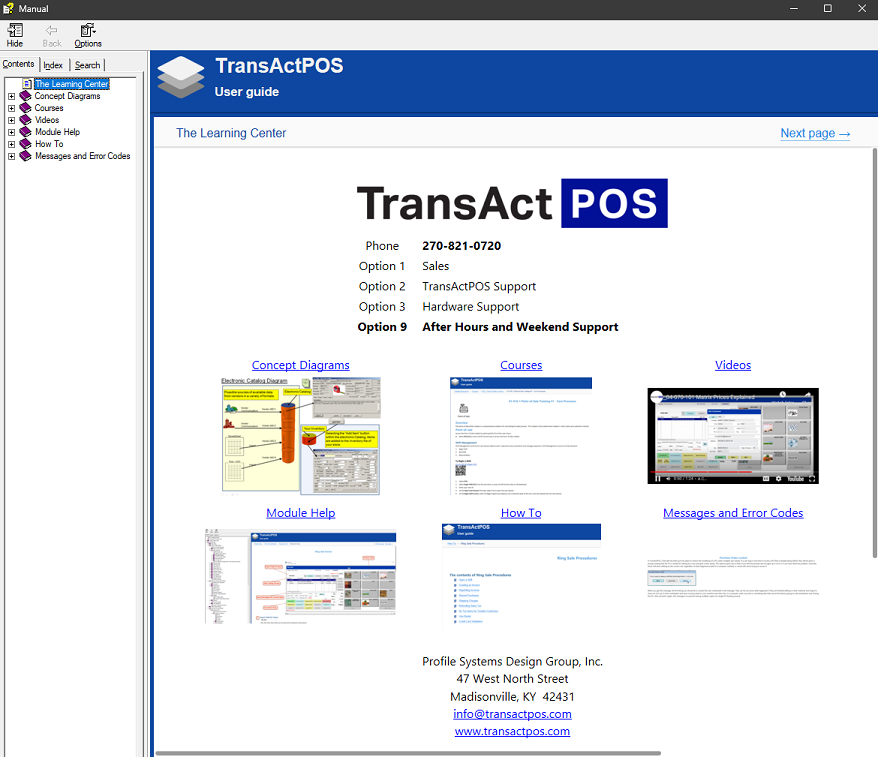The image size is (878, 757).
Task: Click the phone number 270-821-0720
Action: [461, 246]
